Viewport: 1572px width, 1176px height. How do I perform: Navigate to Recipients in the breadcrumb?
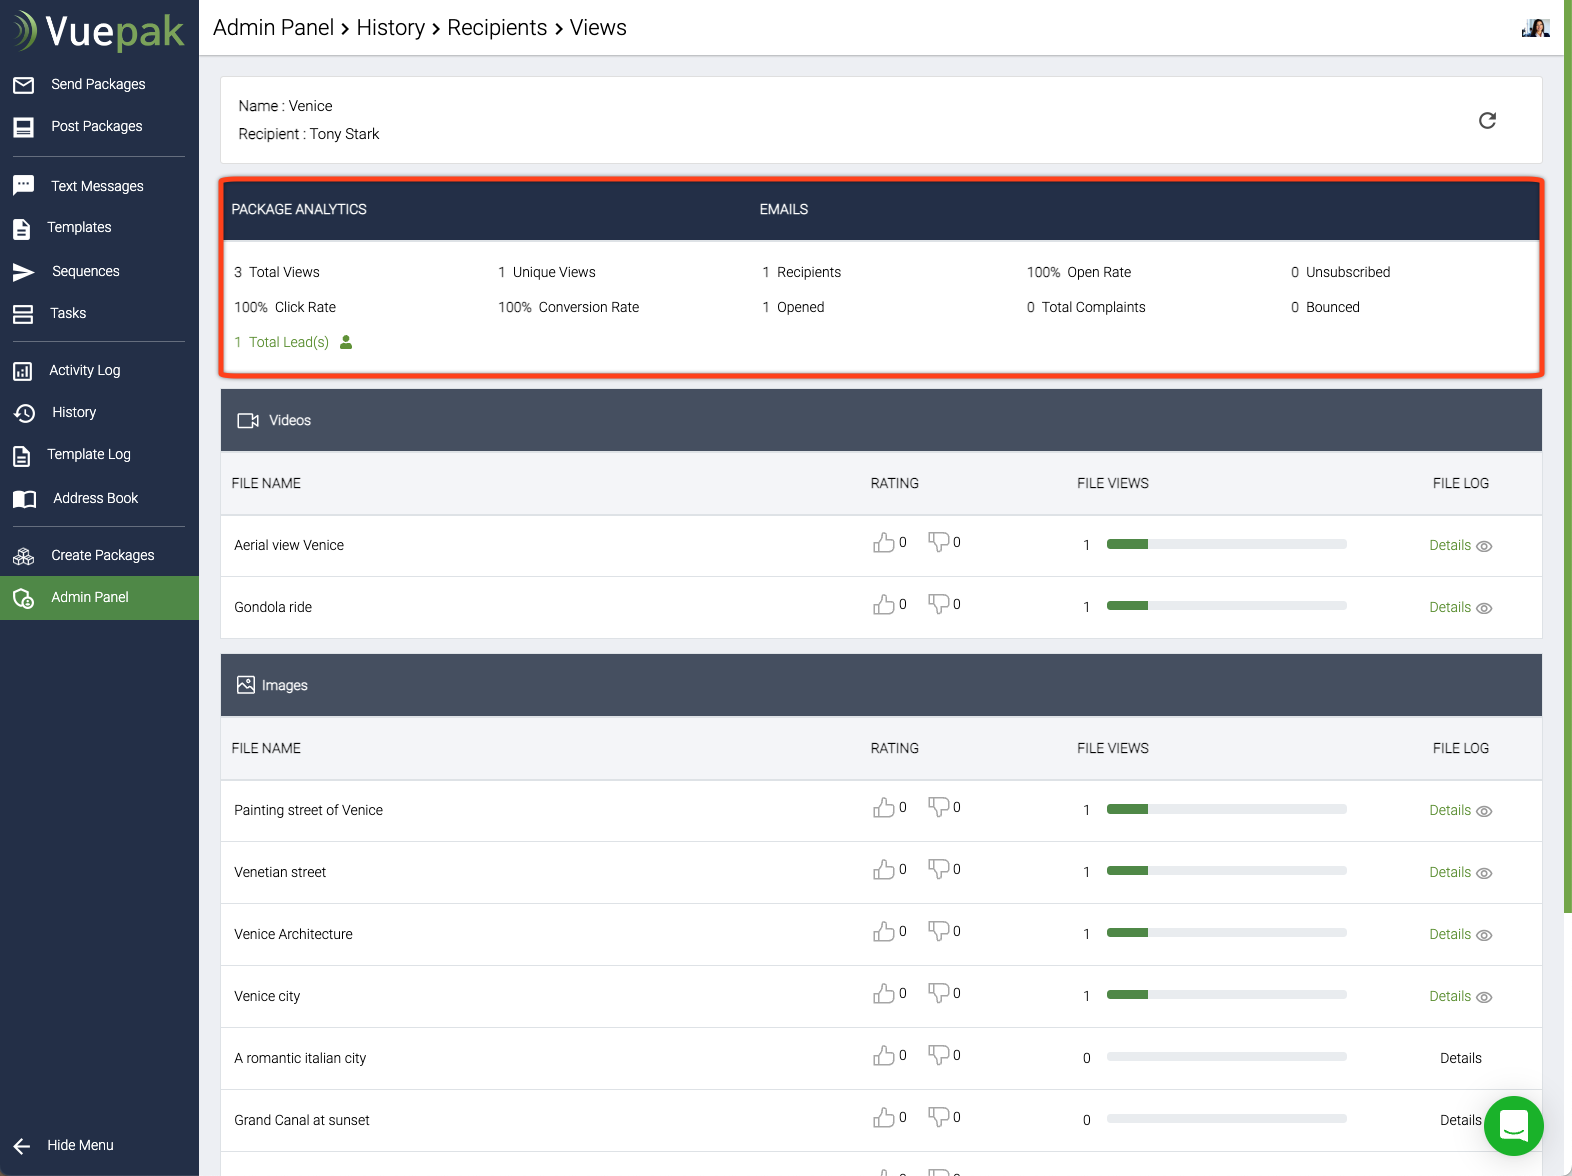[x=497, y=28]
